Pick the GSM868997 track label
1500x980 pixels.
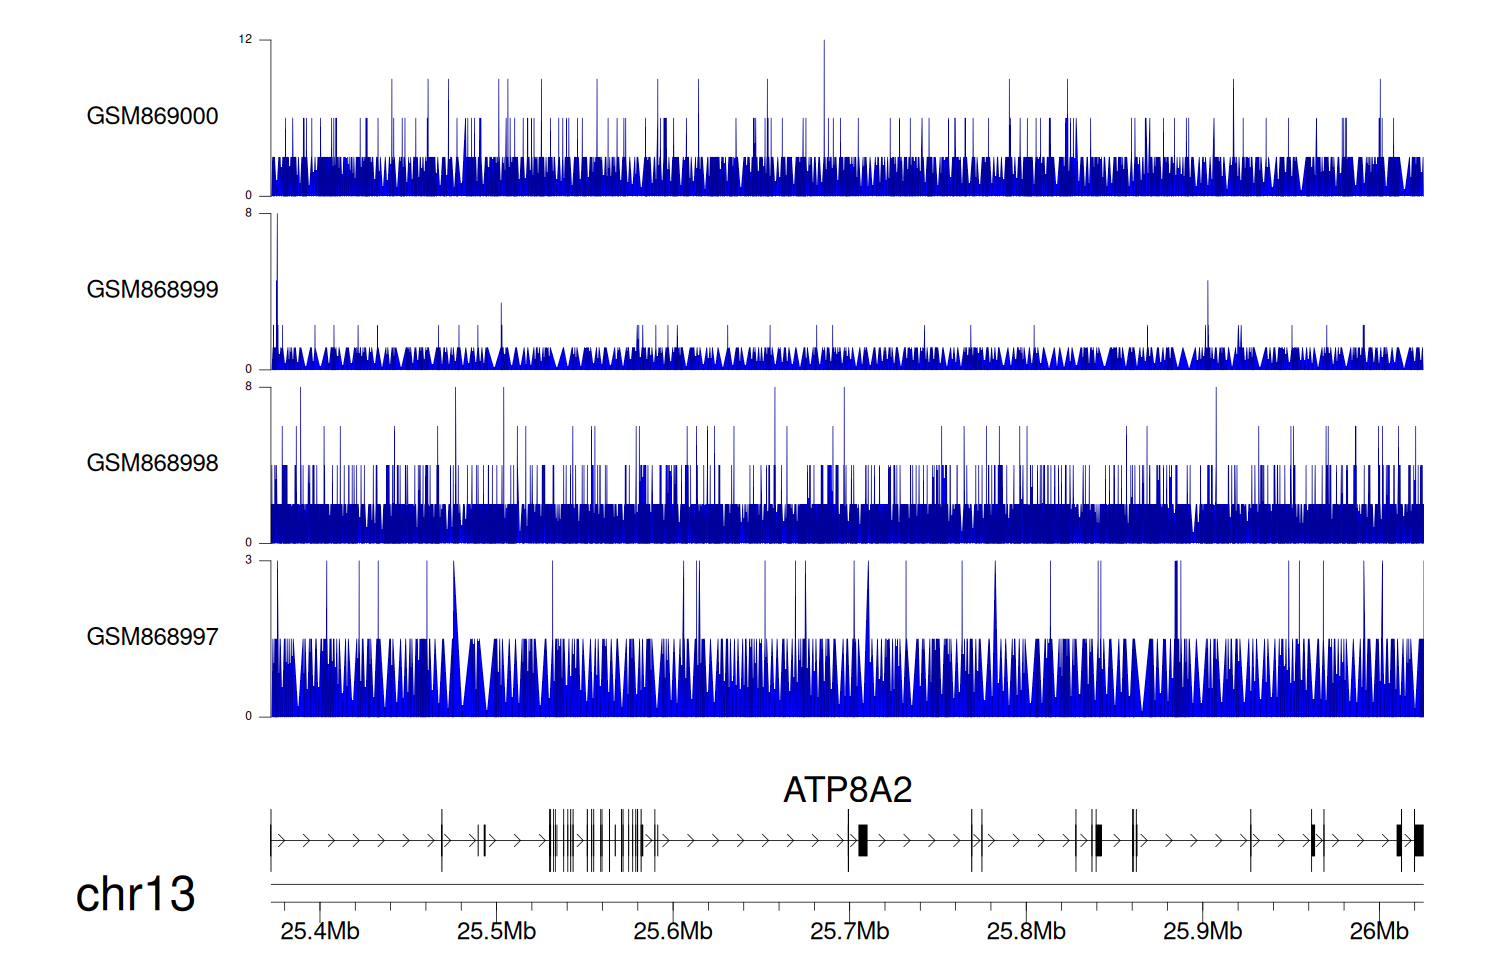tap(152, 637)
